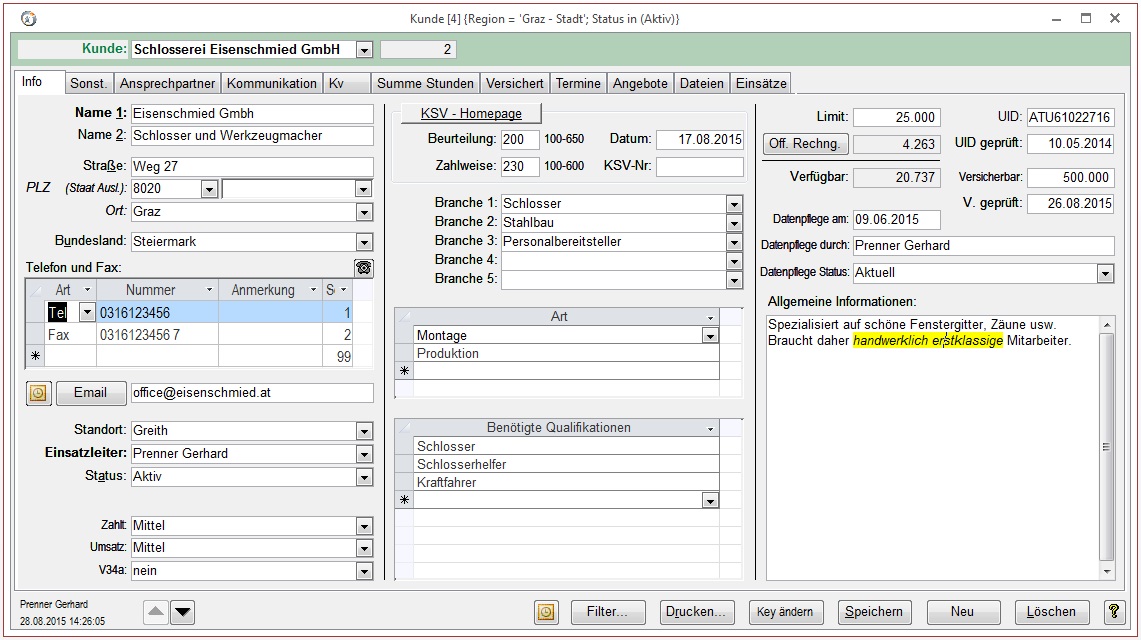This screenshot has width=1141, height=640.
Task: Open the Datenpflege Status dropdown
Action: click(x=1105, y=273)
